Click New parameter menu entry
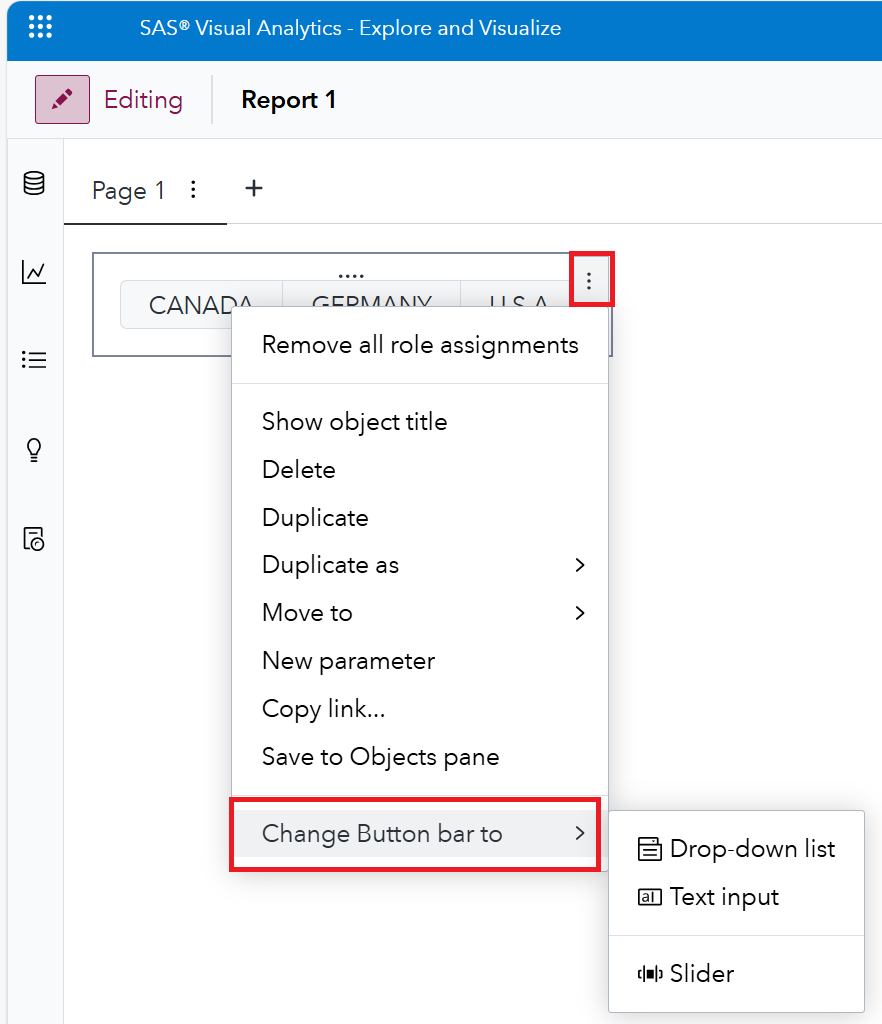Viewport: 882px width, 1024px height. tap(348, 661)
